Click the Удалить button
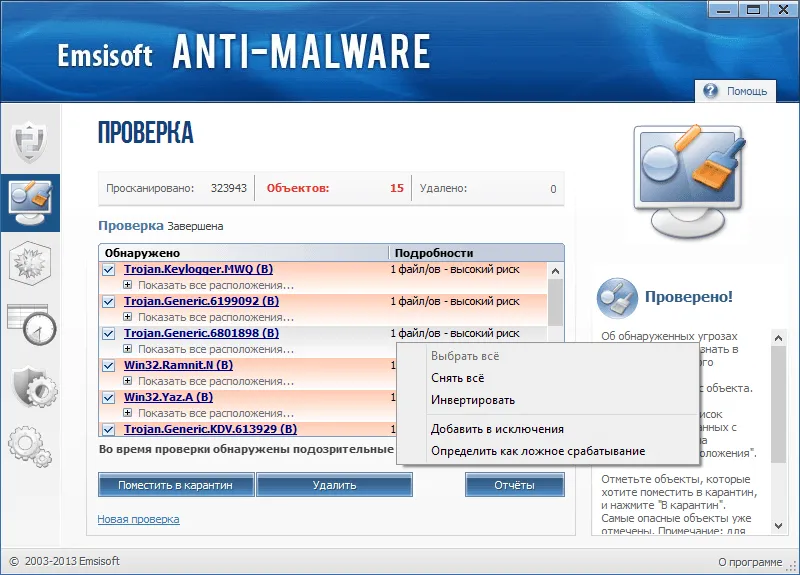Screen dimensions: 800x575 point(334,485)
